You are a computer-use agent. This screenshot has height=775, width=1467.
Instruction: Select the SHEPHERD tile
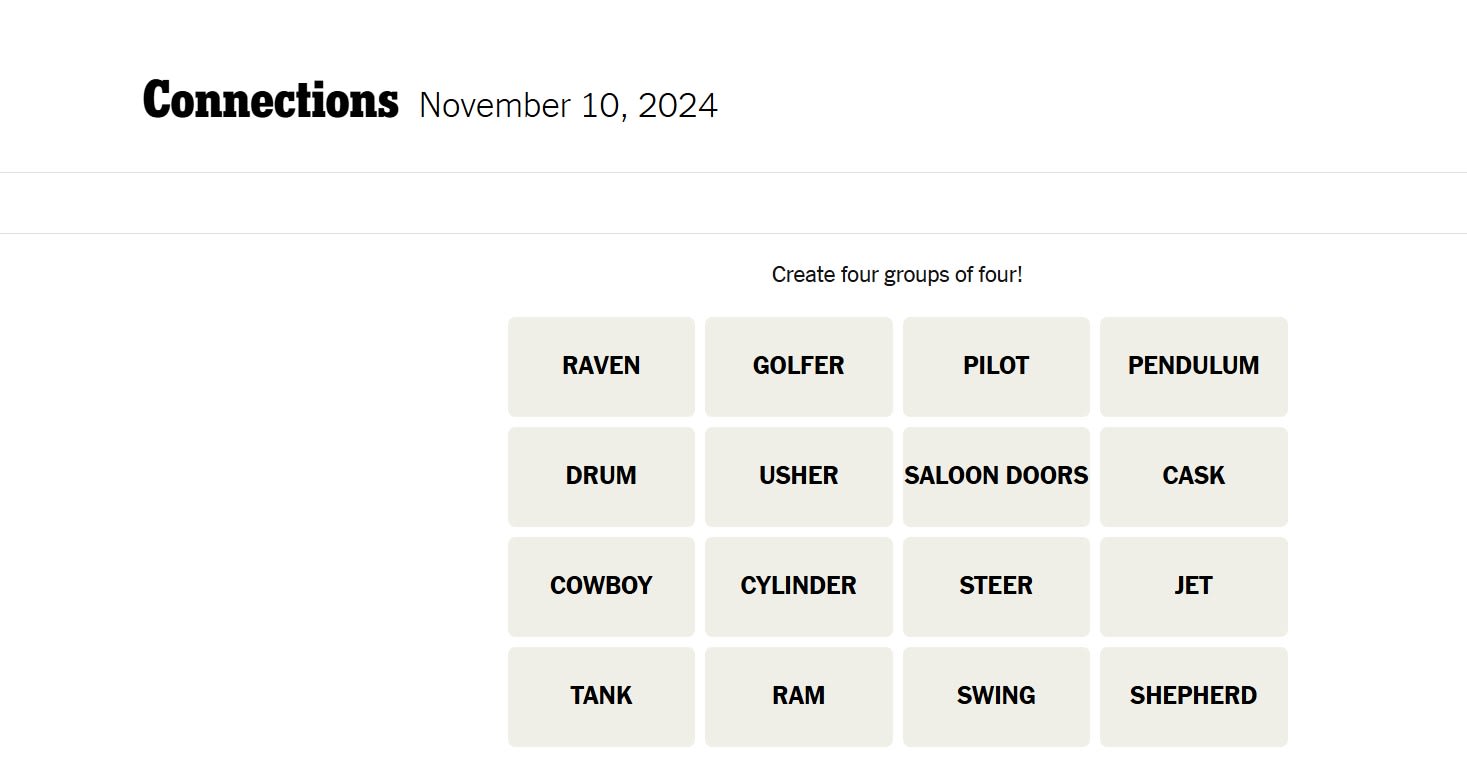[1193, 696]
